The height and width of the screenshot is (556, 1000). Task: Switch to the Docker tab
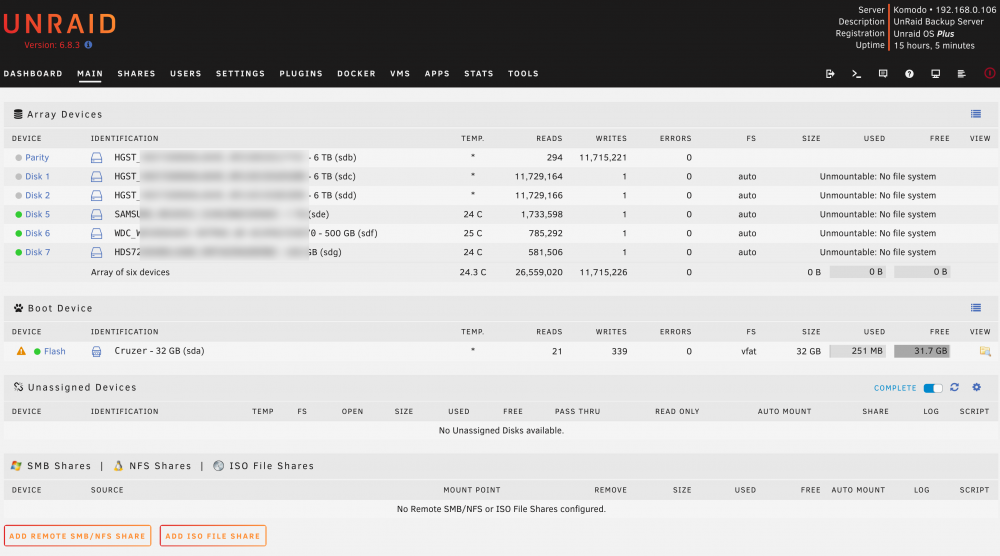(357, 74)
